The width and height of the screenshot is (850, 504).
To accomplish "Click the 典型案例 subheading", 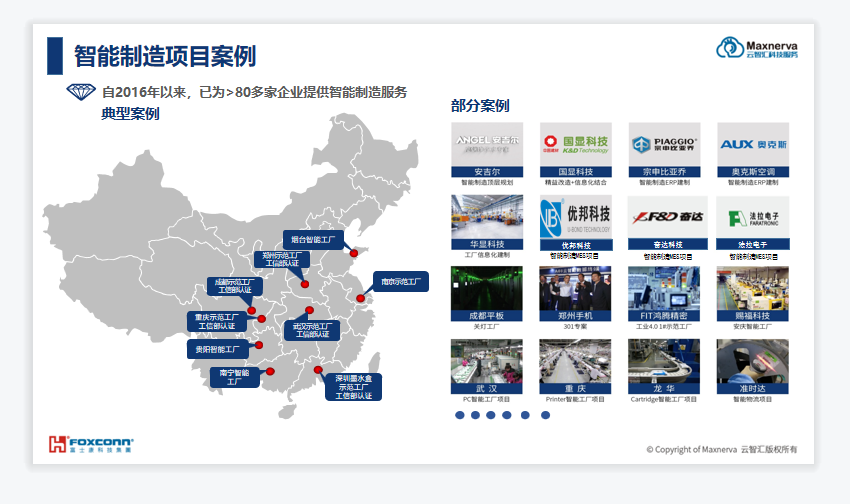I will click(x=130, y=114).
